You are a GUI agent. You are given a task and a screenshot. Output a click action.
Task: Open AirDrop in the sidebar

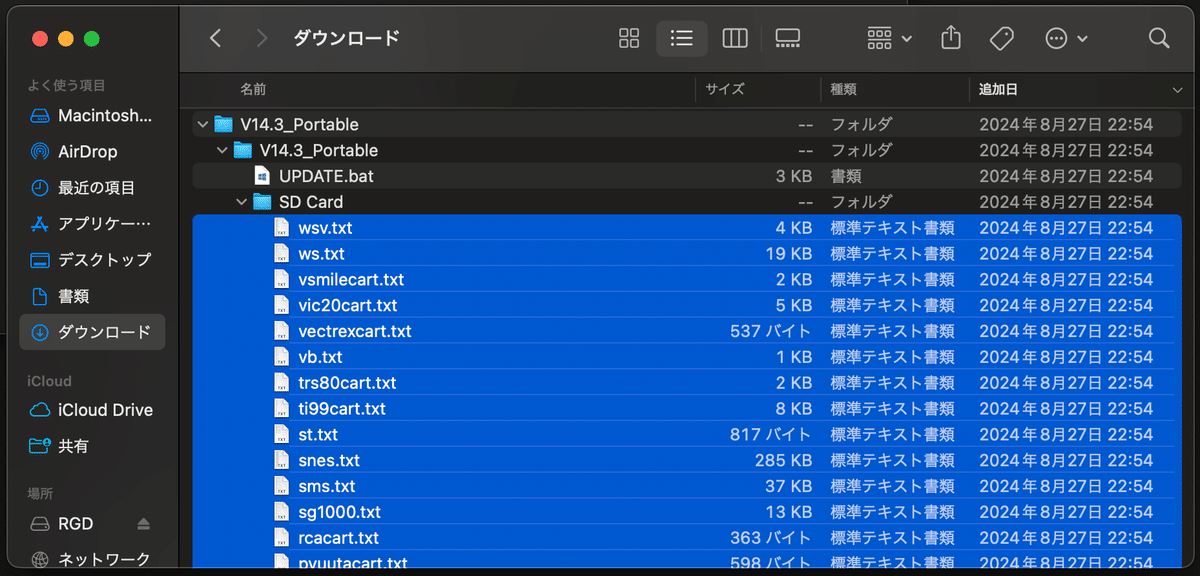(x=92, y=151)
